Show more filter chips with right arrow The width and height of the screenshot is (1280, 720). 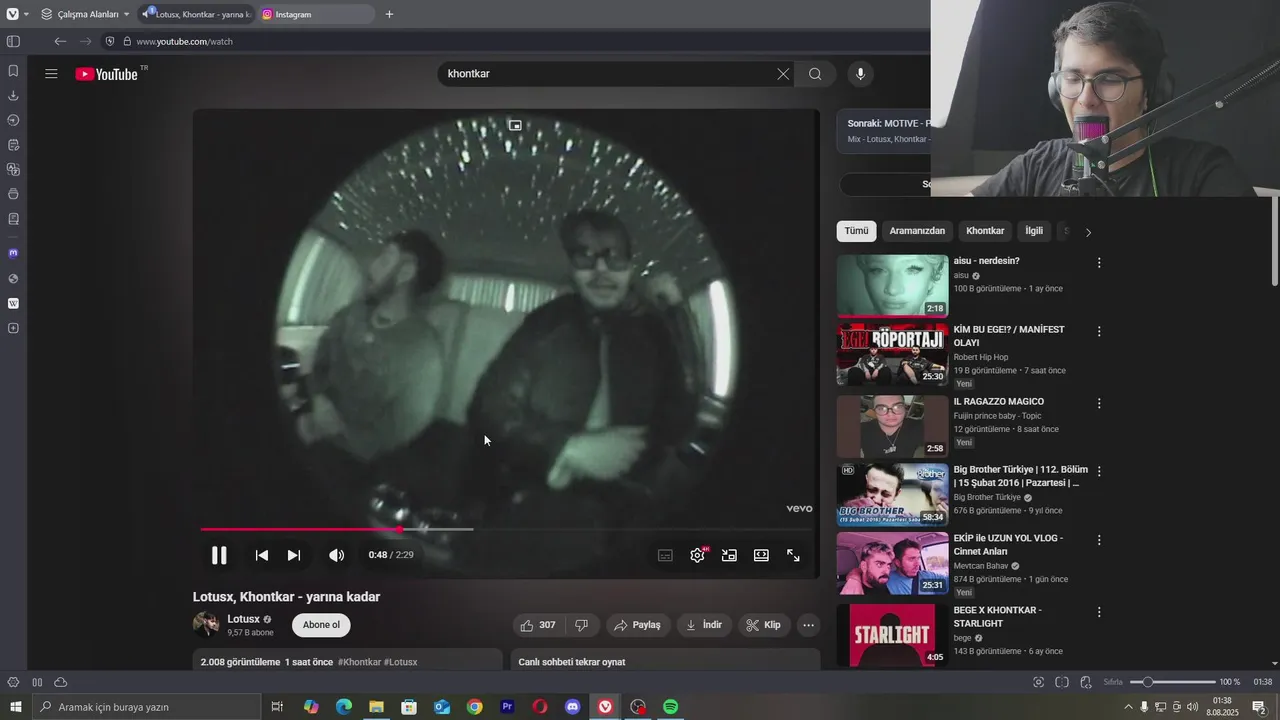pyautogui.click(x=1088, y=232)
